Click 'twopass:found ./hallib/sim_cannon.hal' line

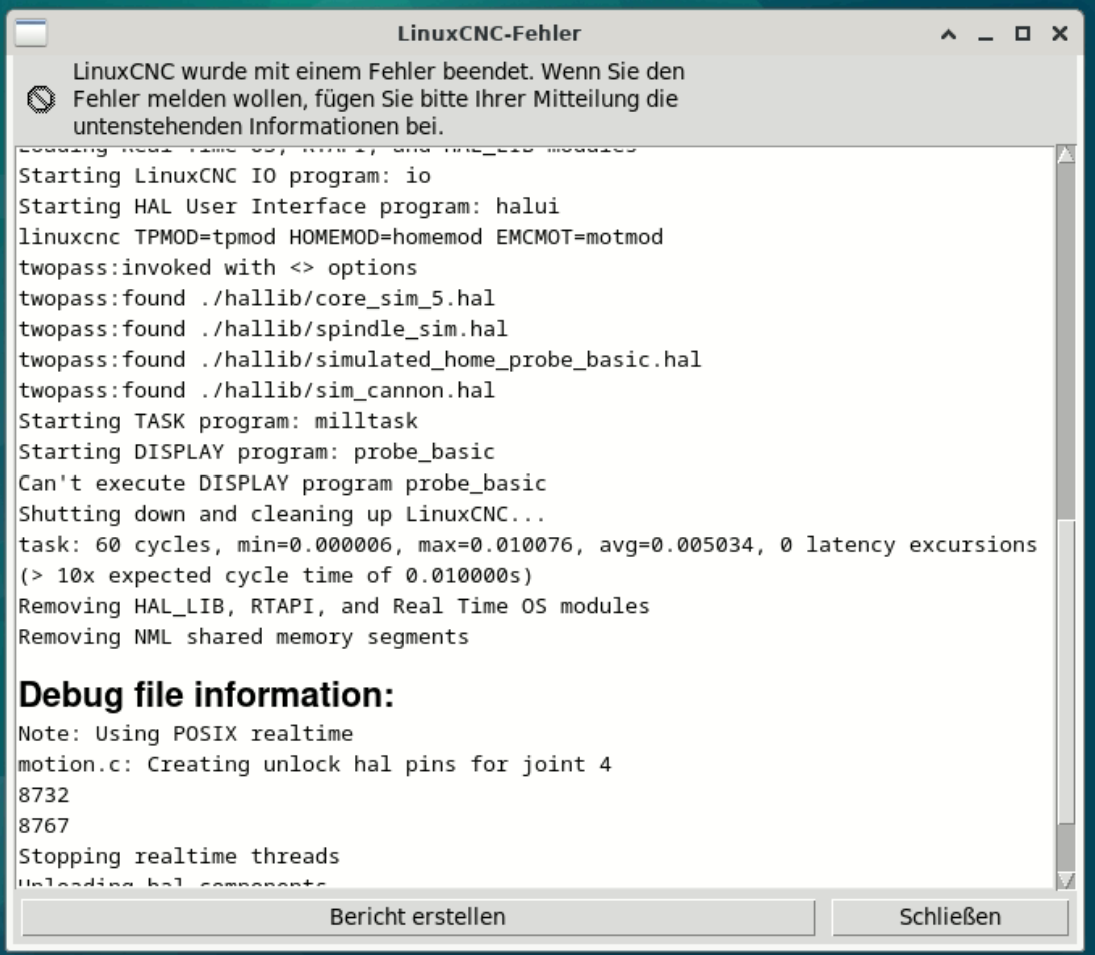[x=256, y=390]
